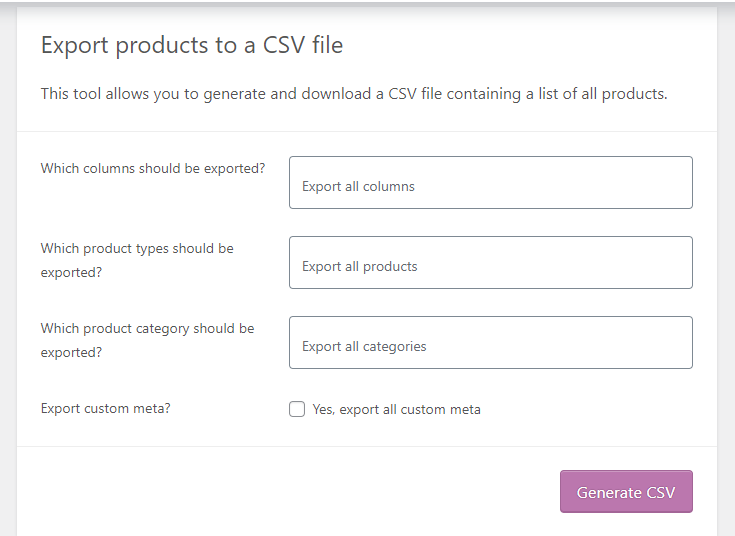Click the tool description text about CSV download
The height and width of the screenshot is (536, 735).
(353, 94)
